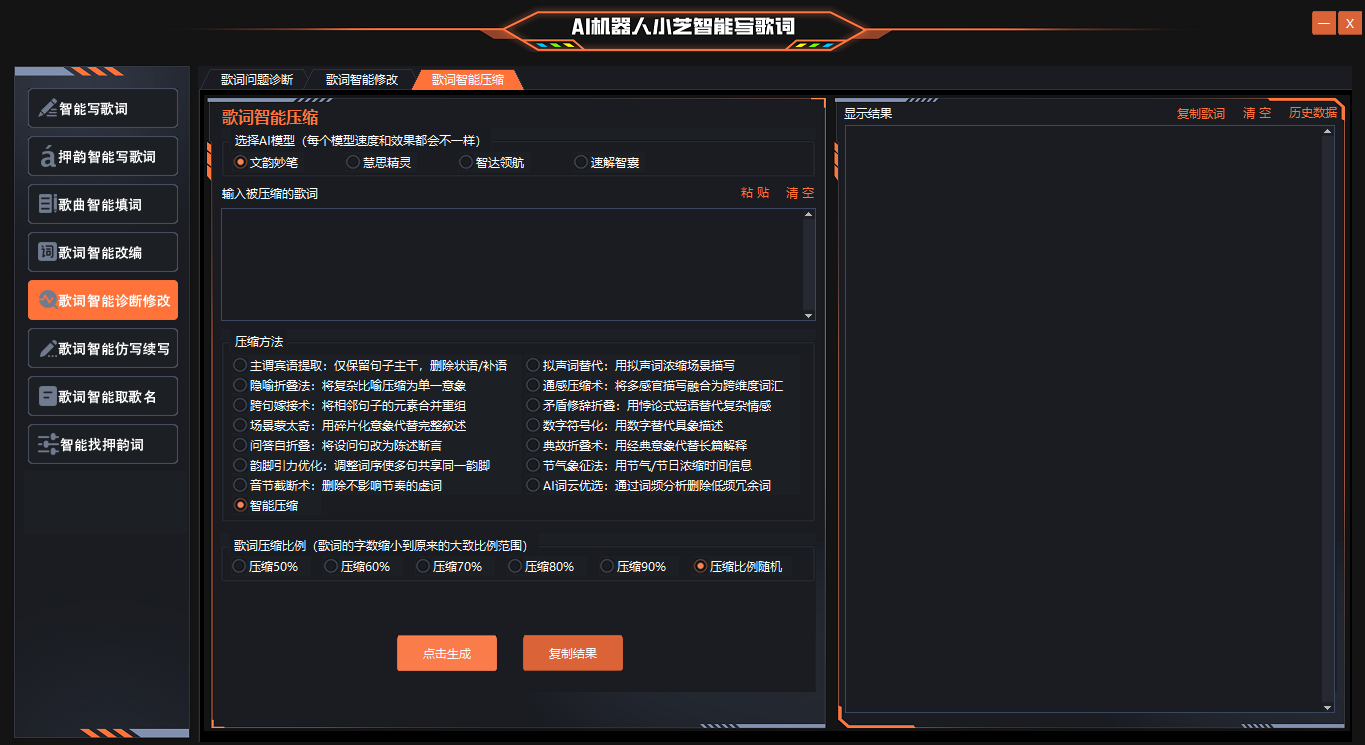This screenshot has width=1365, height=745.
Task: Click up arrow of results panel scrollbar
Action: [1327, 132]
